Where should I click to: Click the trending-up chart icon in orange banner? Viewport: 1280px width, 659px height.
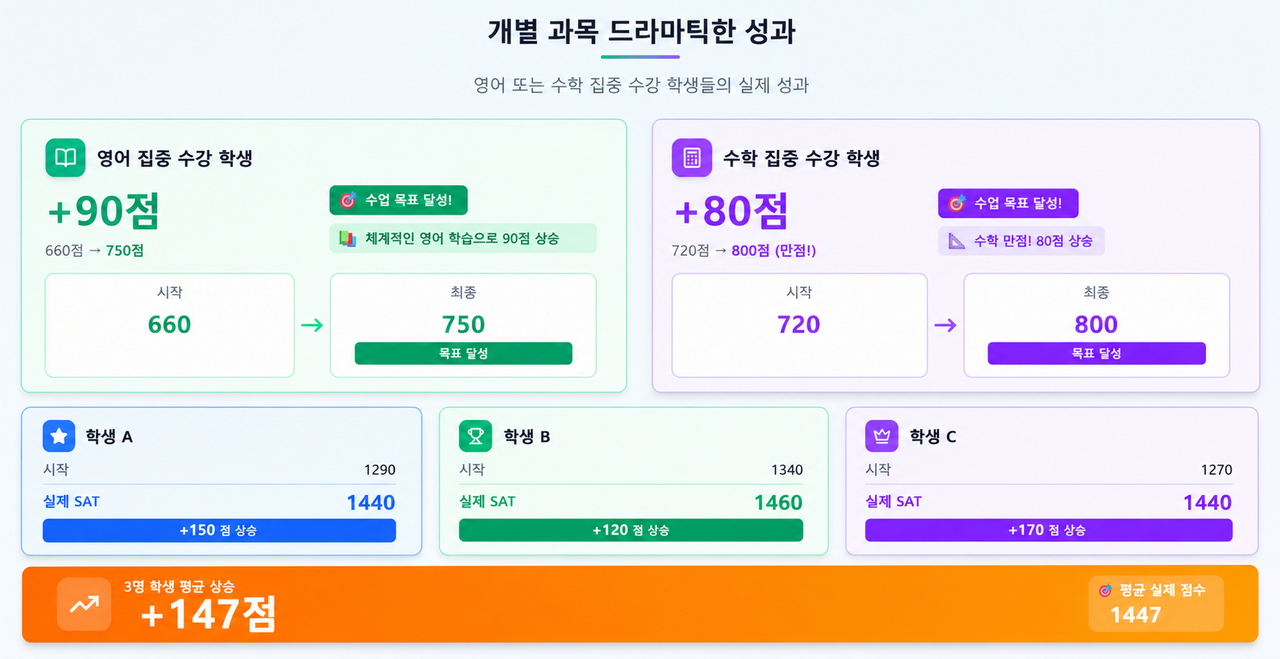(x=84, y=604)
